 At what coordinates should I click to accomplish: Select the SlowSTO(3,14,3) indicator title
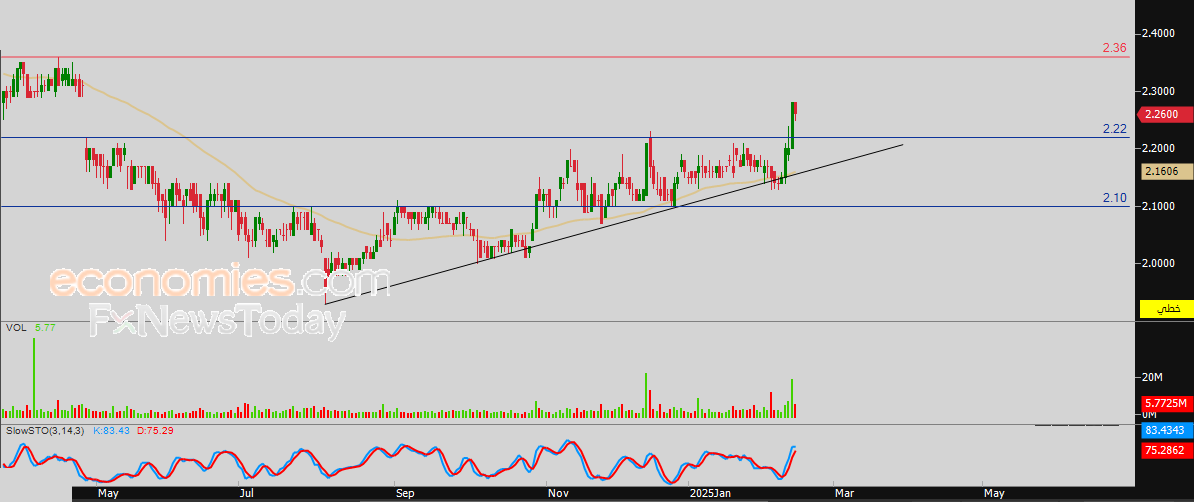(45, 430)
